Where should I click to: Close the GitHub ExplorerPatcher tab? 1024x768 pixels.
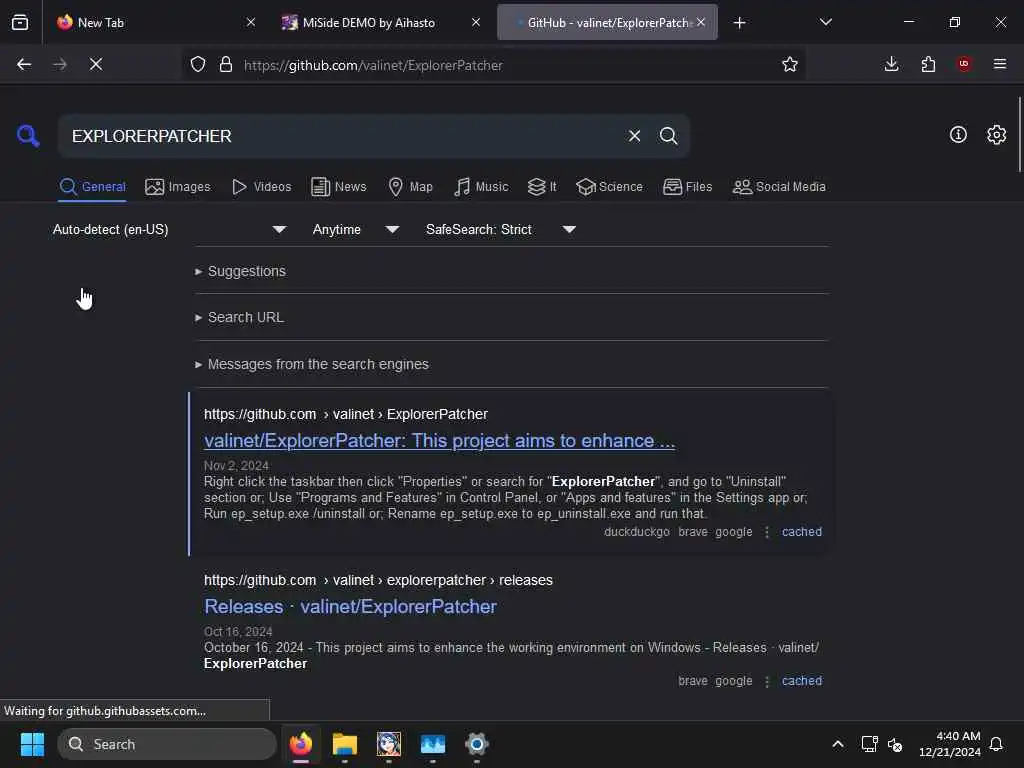coord(701,22)
